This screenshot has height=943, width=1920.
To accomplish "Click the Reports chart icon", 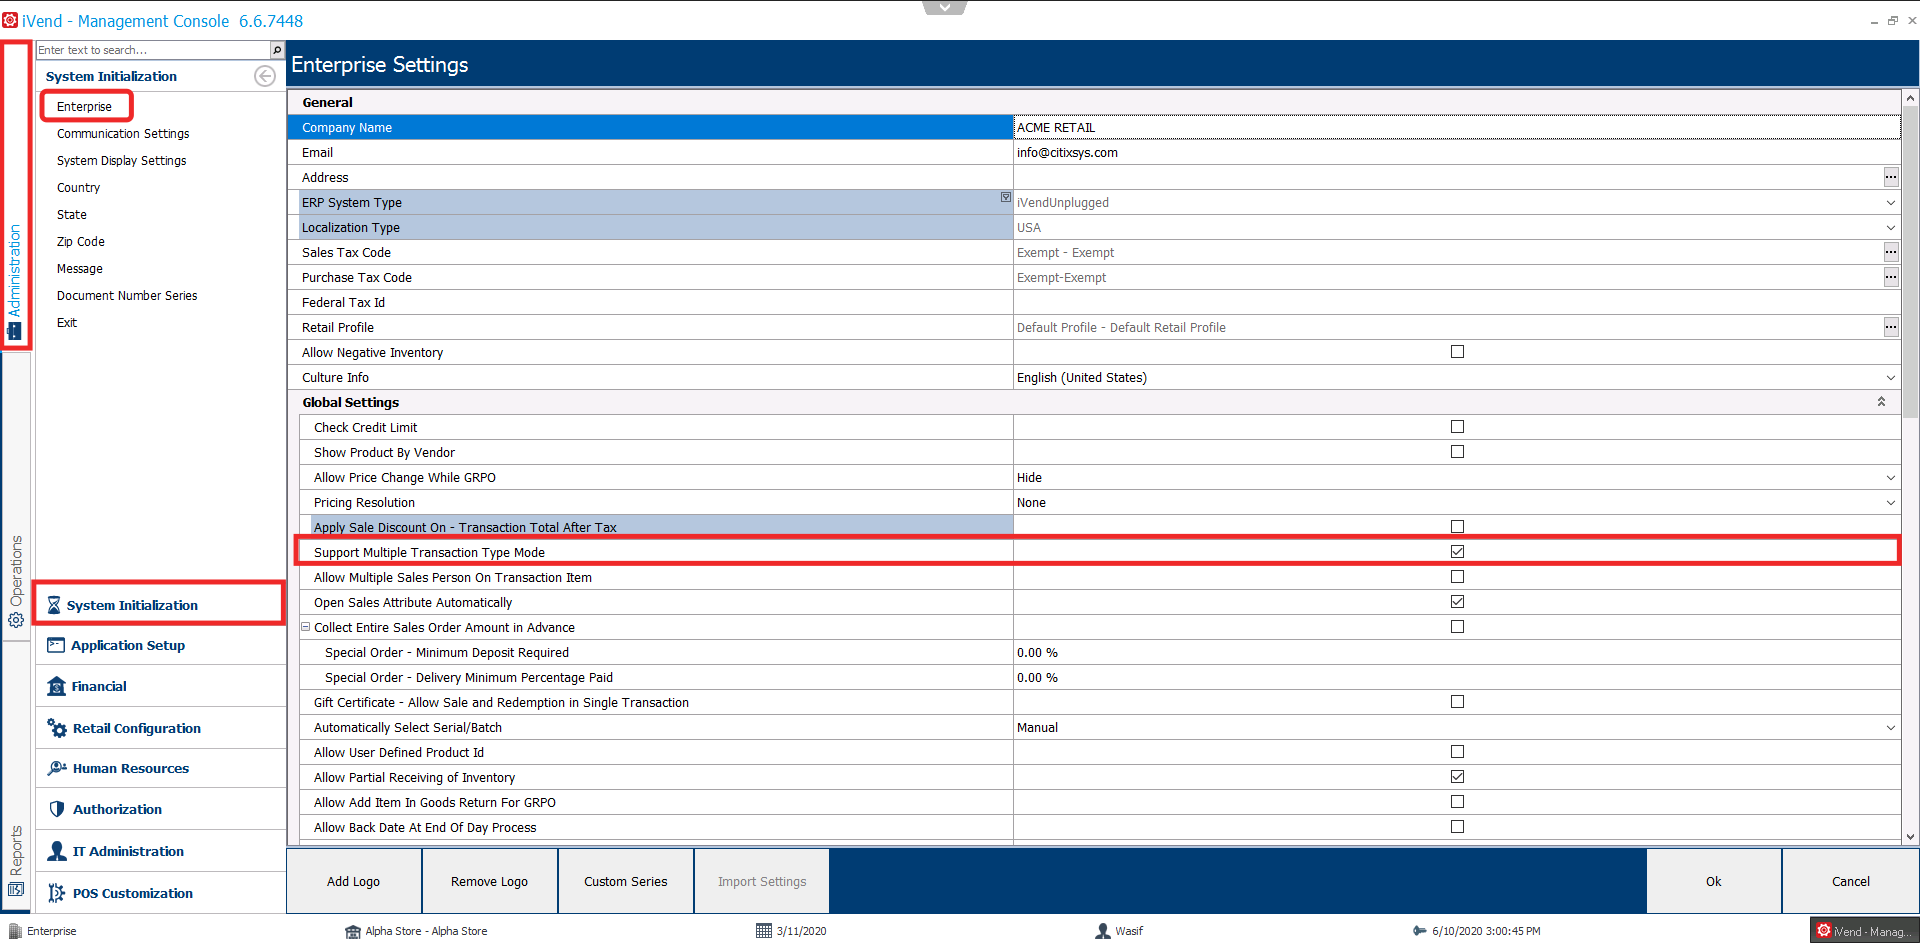I will [x=16, y=889].
